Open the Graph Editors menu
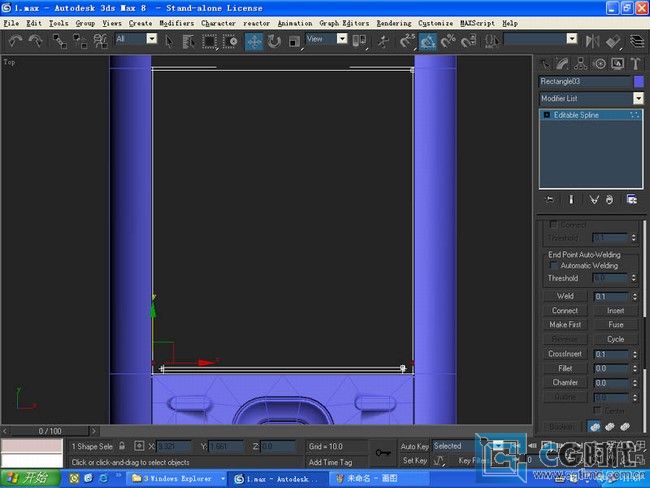 [344, 23]
